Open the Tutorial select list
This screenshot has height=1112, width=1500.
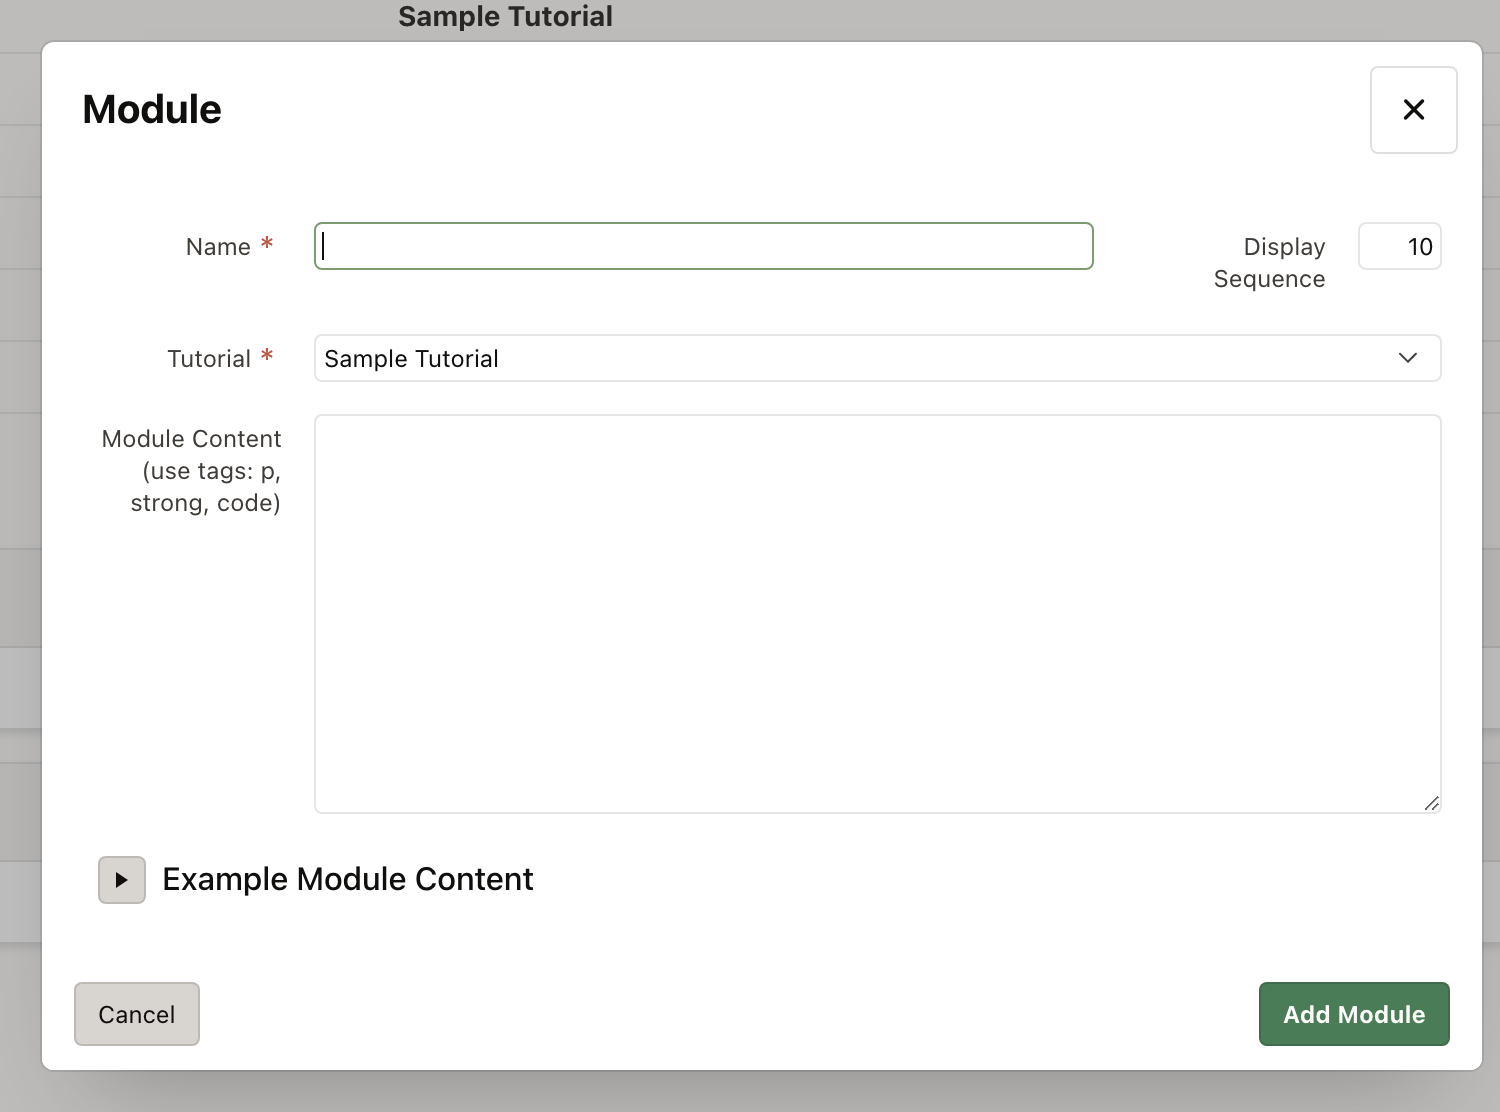pyautogui.click(x=876, y=358)
